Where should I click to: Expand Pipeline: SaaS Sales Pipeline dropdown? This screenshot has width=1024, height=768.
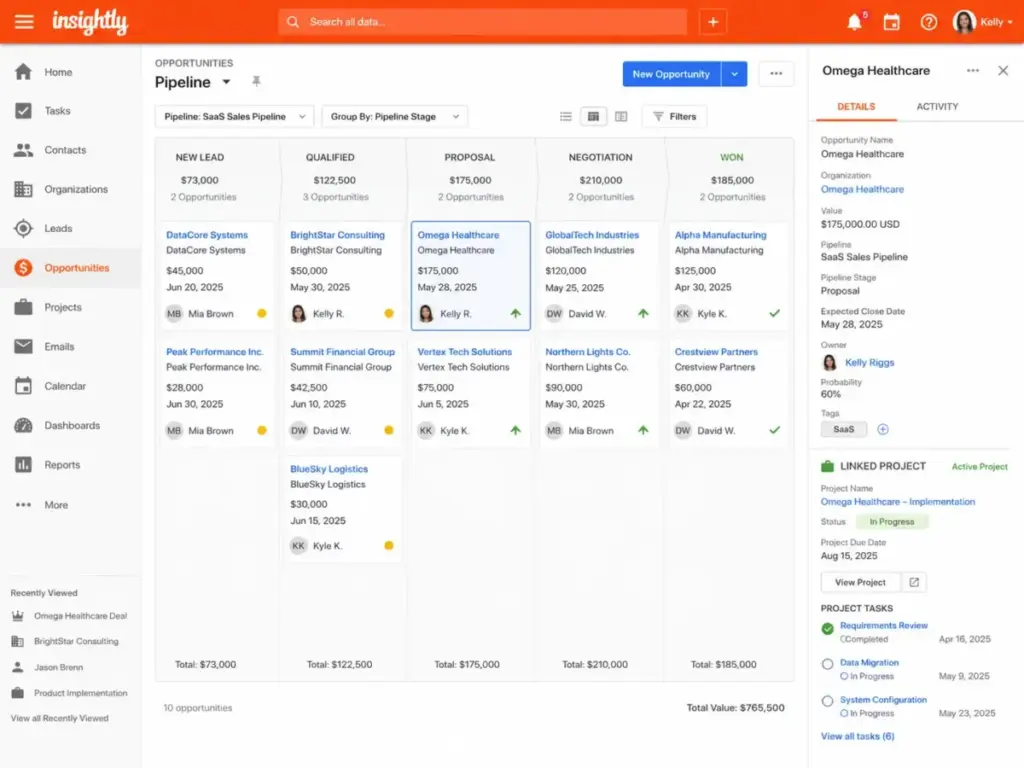234,116
